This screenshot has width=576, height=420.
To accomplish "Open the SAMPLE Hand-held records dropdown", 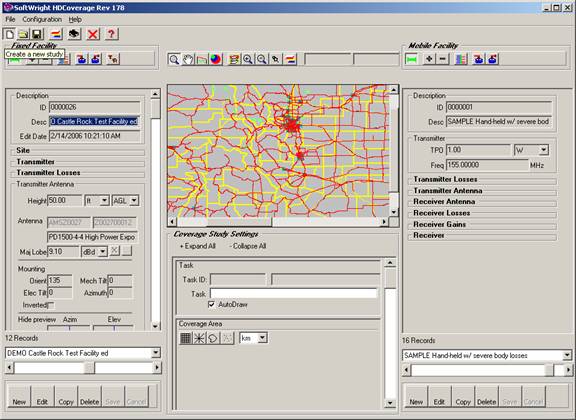I will [x=567, y=355].
